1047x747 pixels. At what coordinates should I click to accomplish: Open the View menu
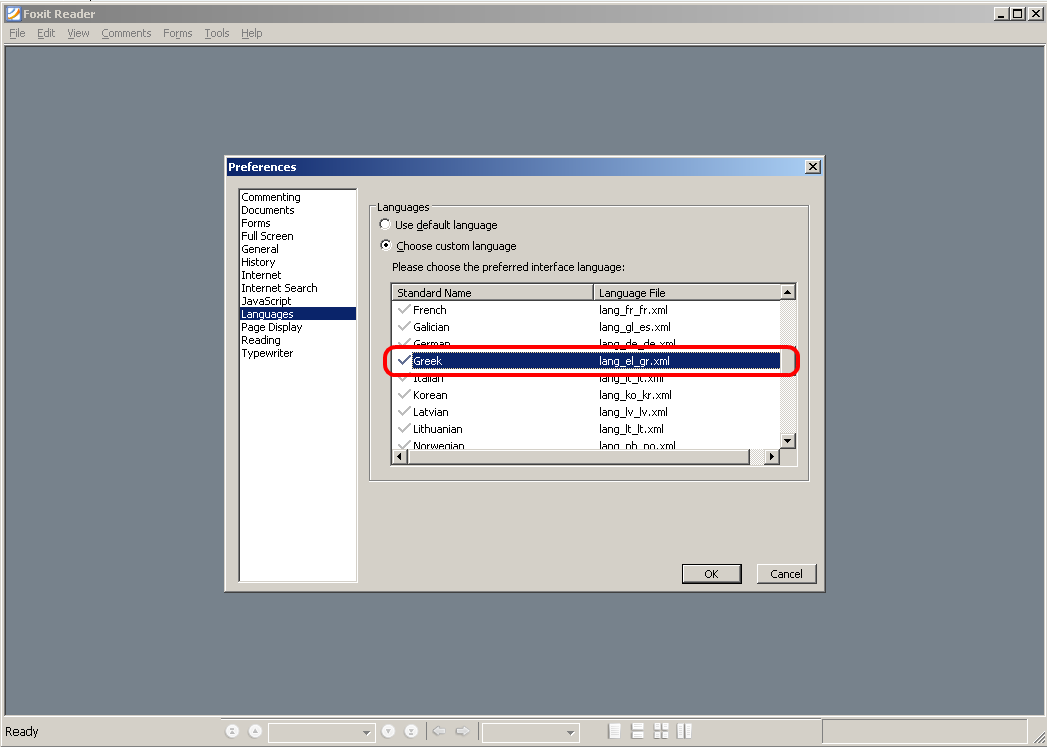78,33
